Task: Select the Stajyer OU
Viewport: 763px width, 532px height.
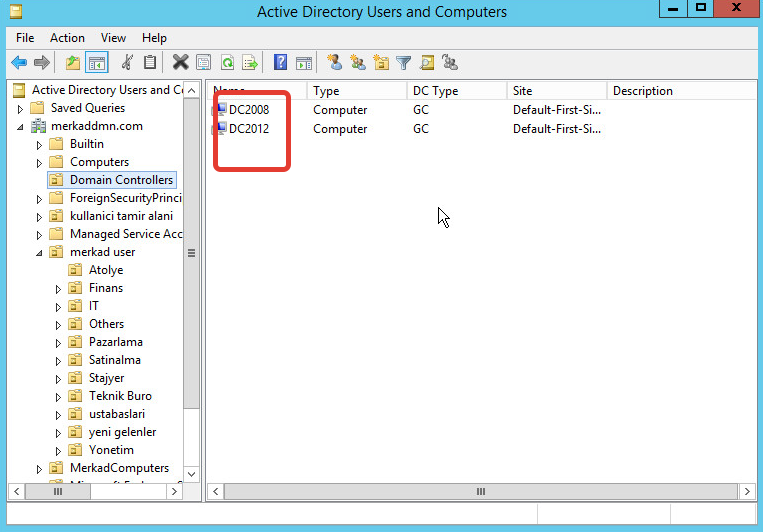Action: (x=106, y=378)
